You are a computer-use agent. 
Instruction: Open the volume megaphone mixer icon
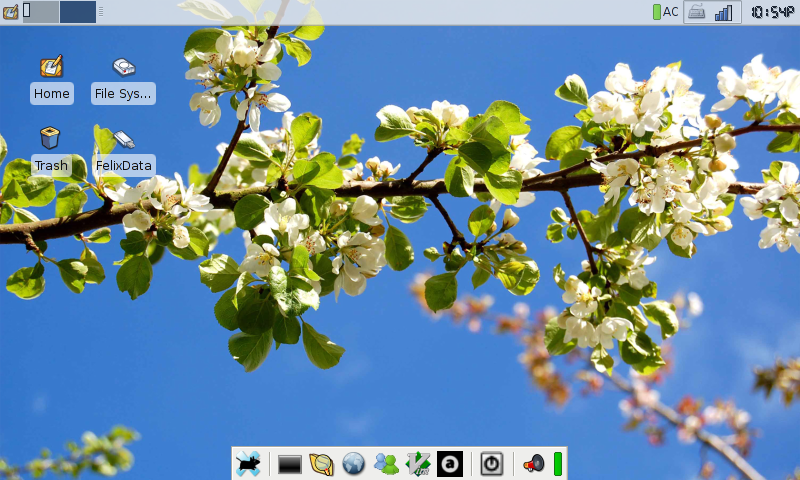534,464
